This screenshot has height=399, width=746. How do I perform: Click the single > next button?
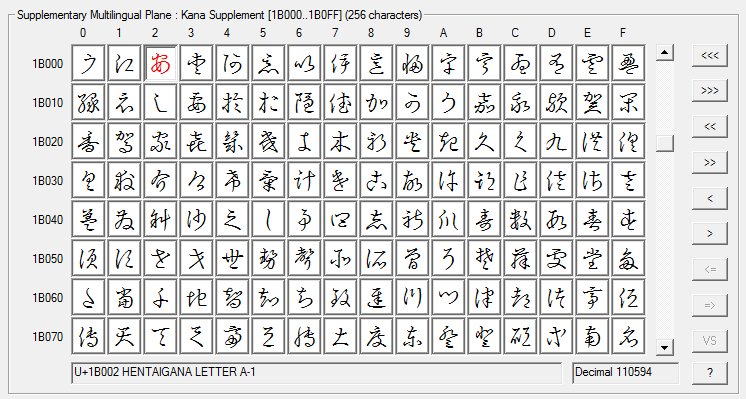pyautogui.click(x=709, y=234)
